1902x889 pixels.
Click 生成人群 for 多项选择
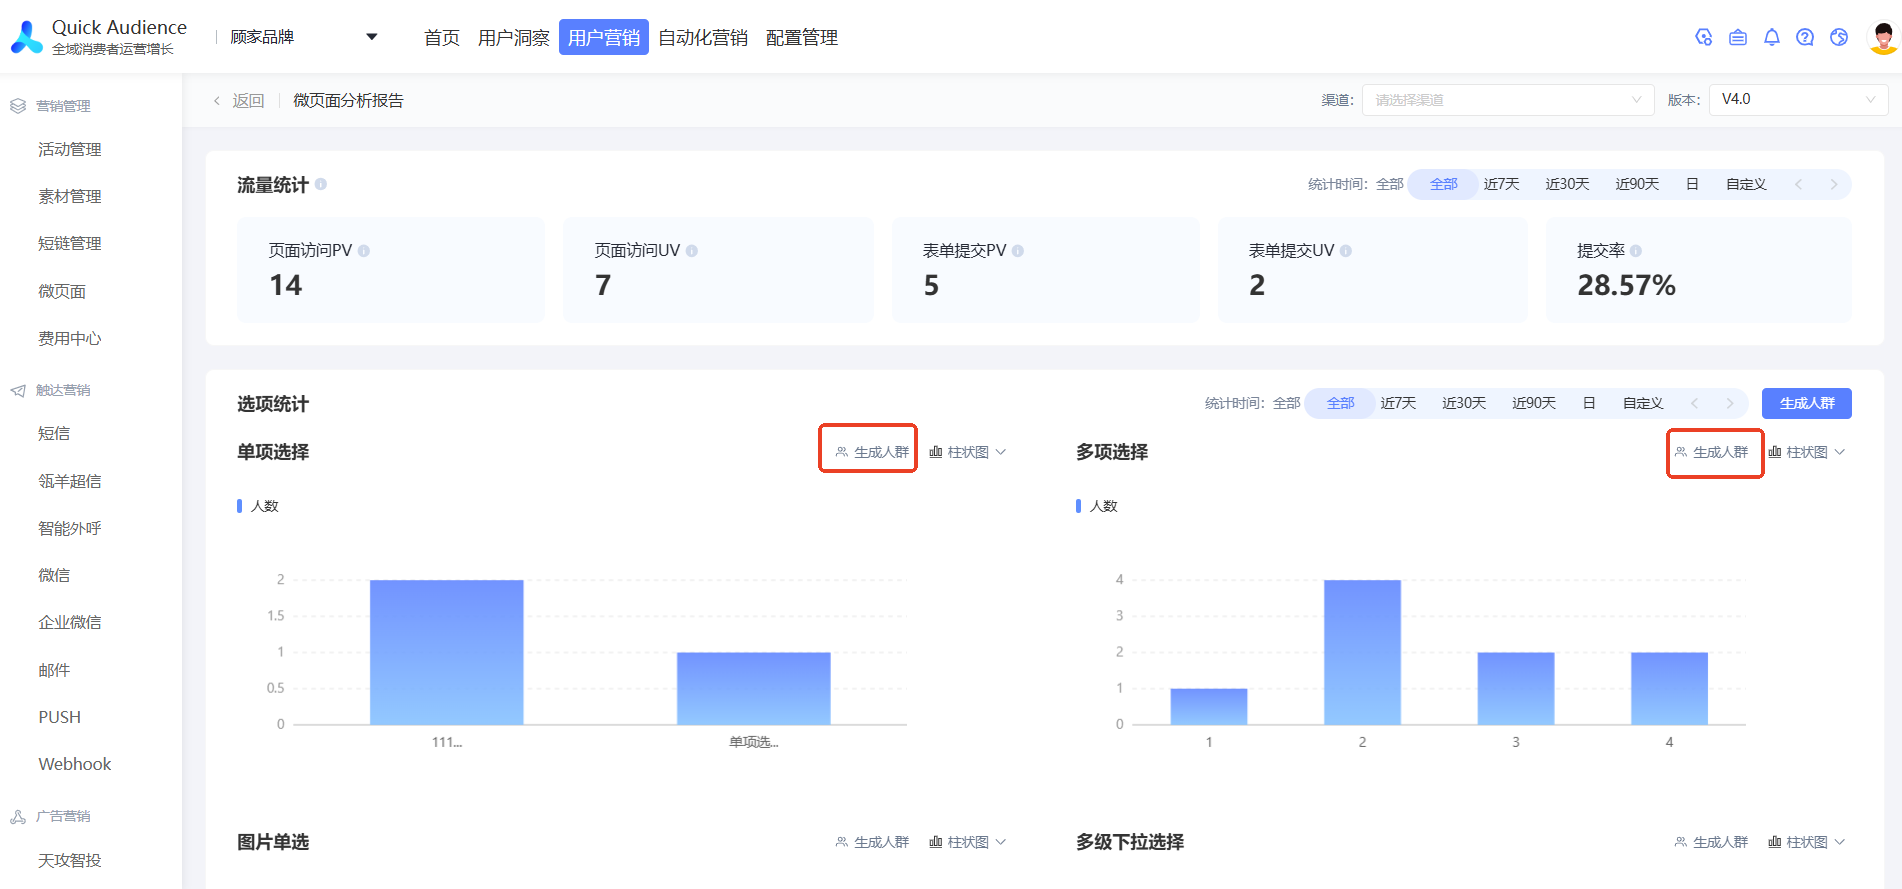[x=1711, y=452]
